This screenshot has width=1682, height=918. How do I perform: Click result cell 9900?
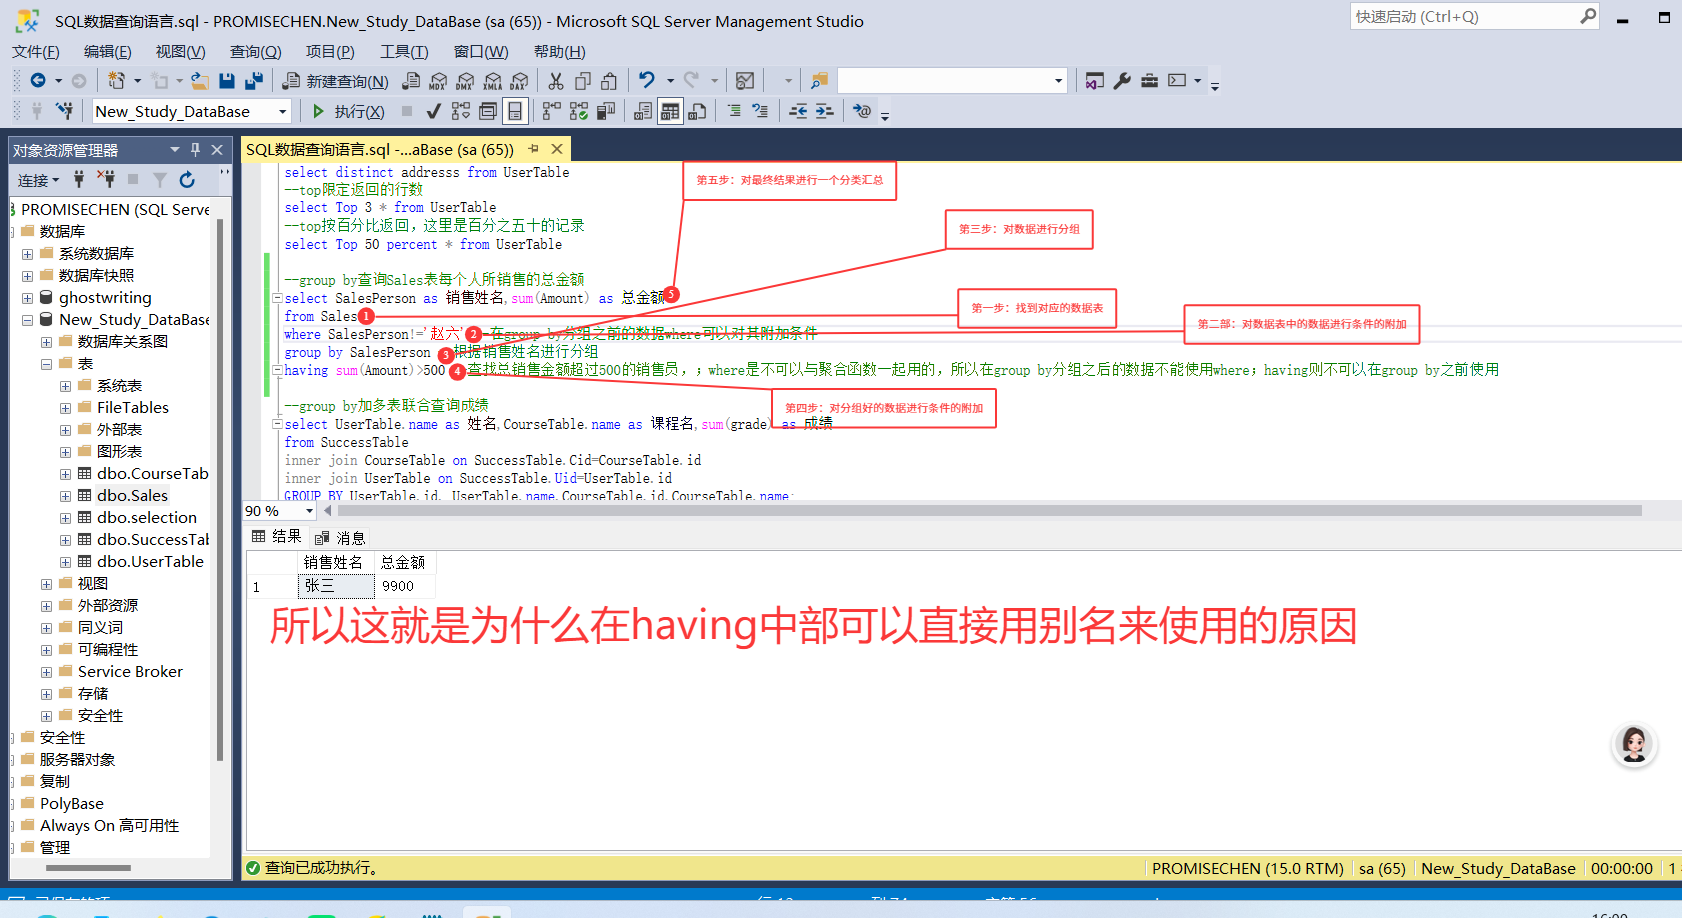(405, 586)
